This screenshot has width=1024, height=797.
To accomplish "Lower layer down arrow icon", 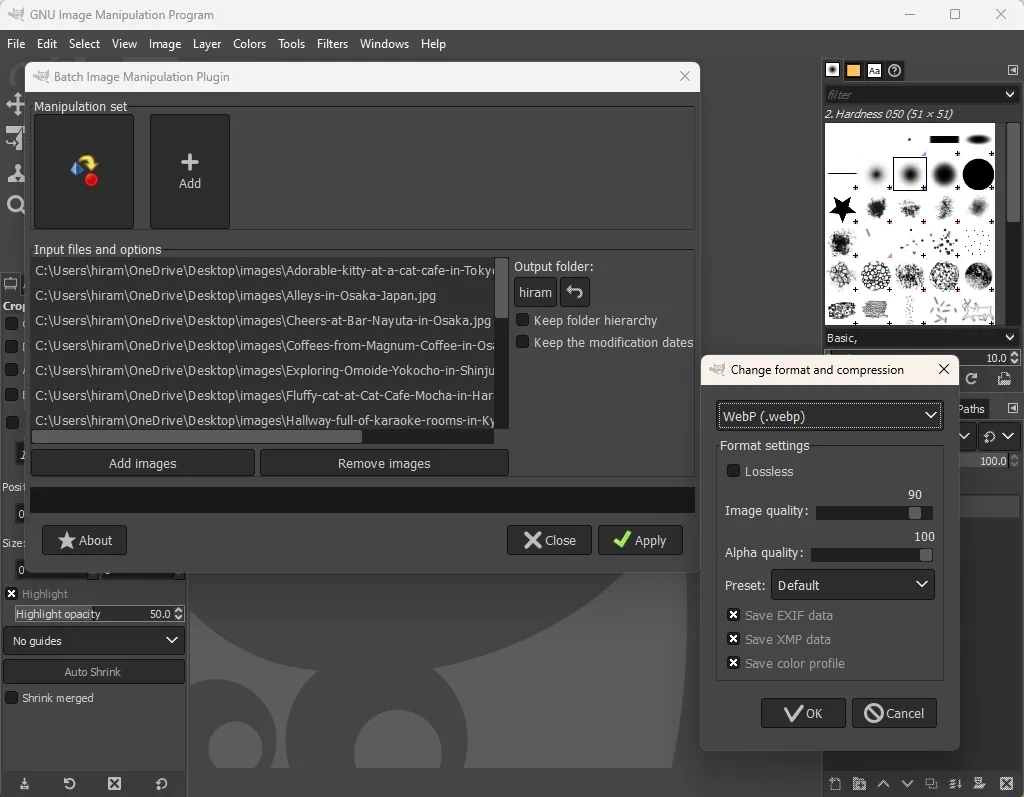I will coord(907,783).
